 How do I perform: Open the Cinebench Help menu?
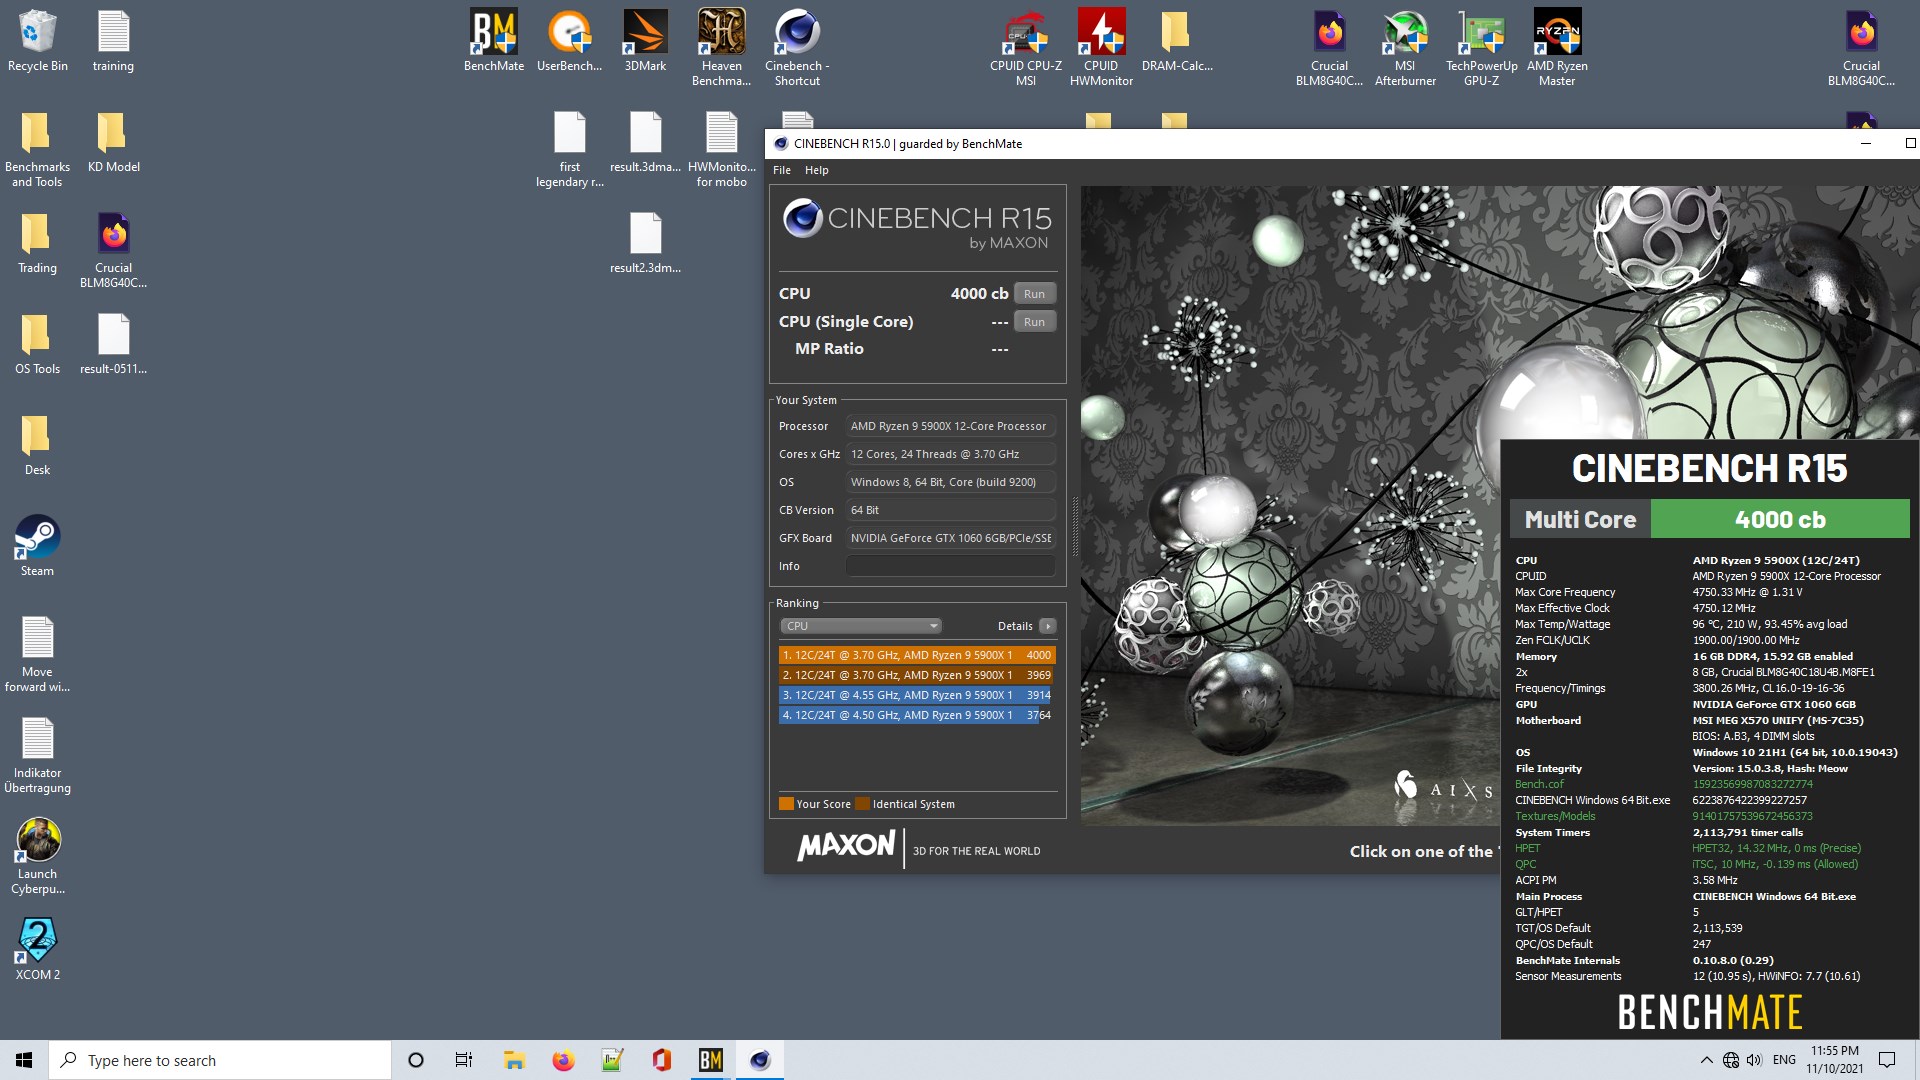click(817, 170)
